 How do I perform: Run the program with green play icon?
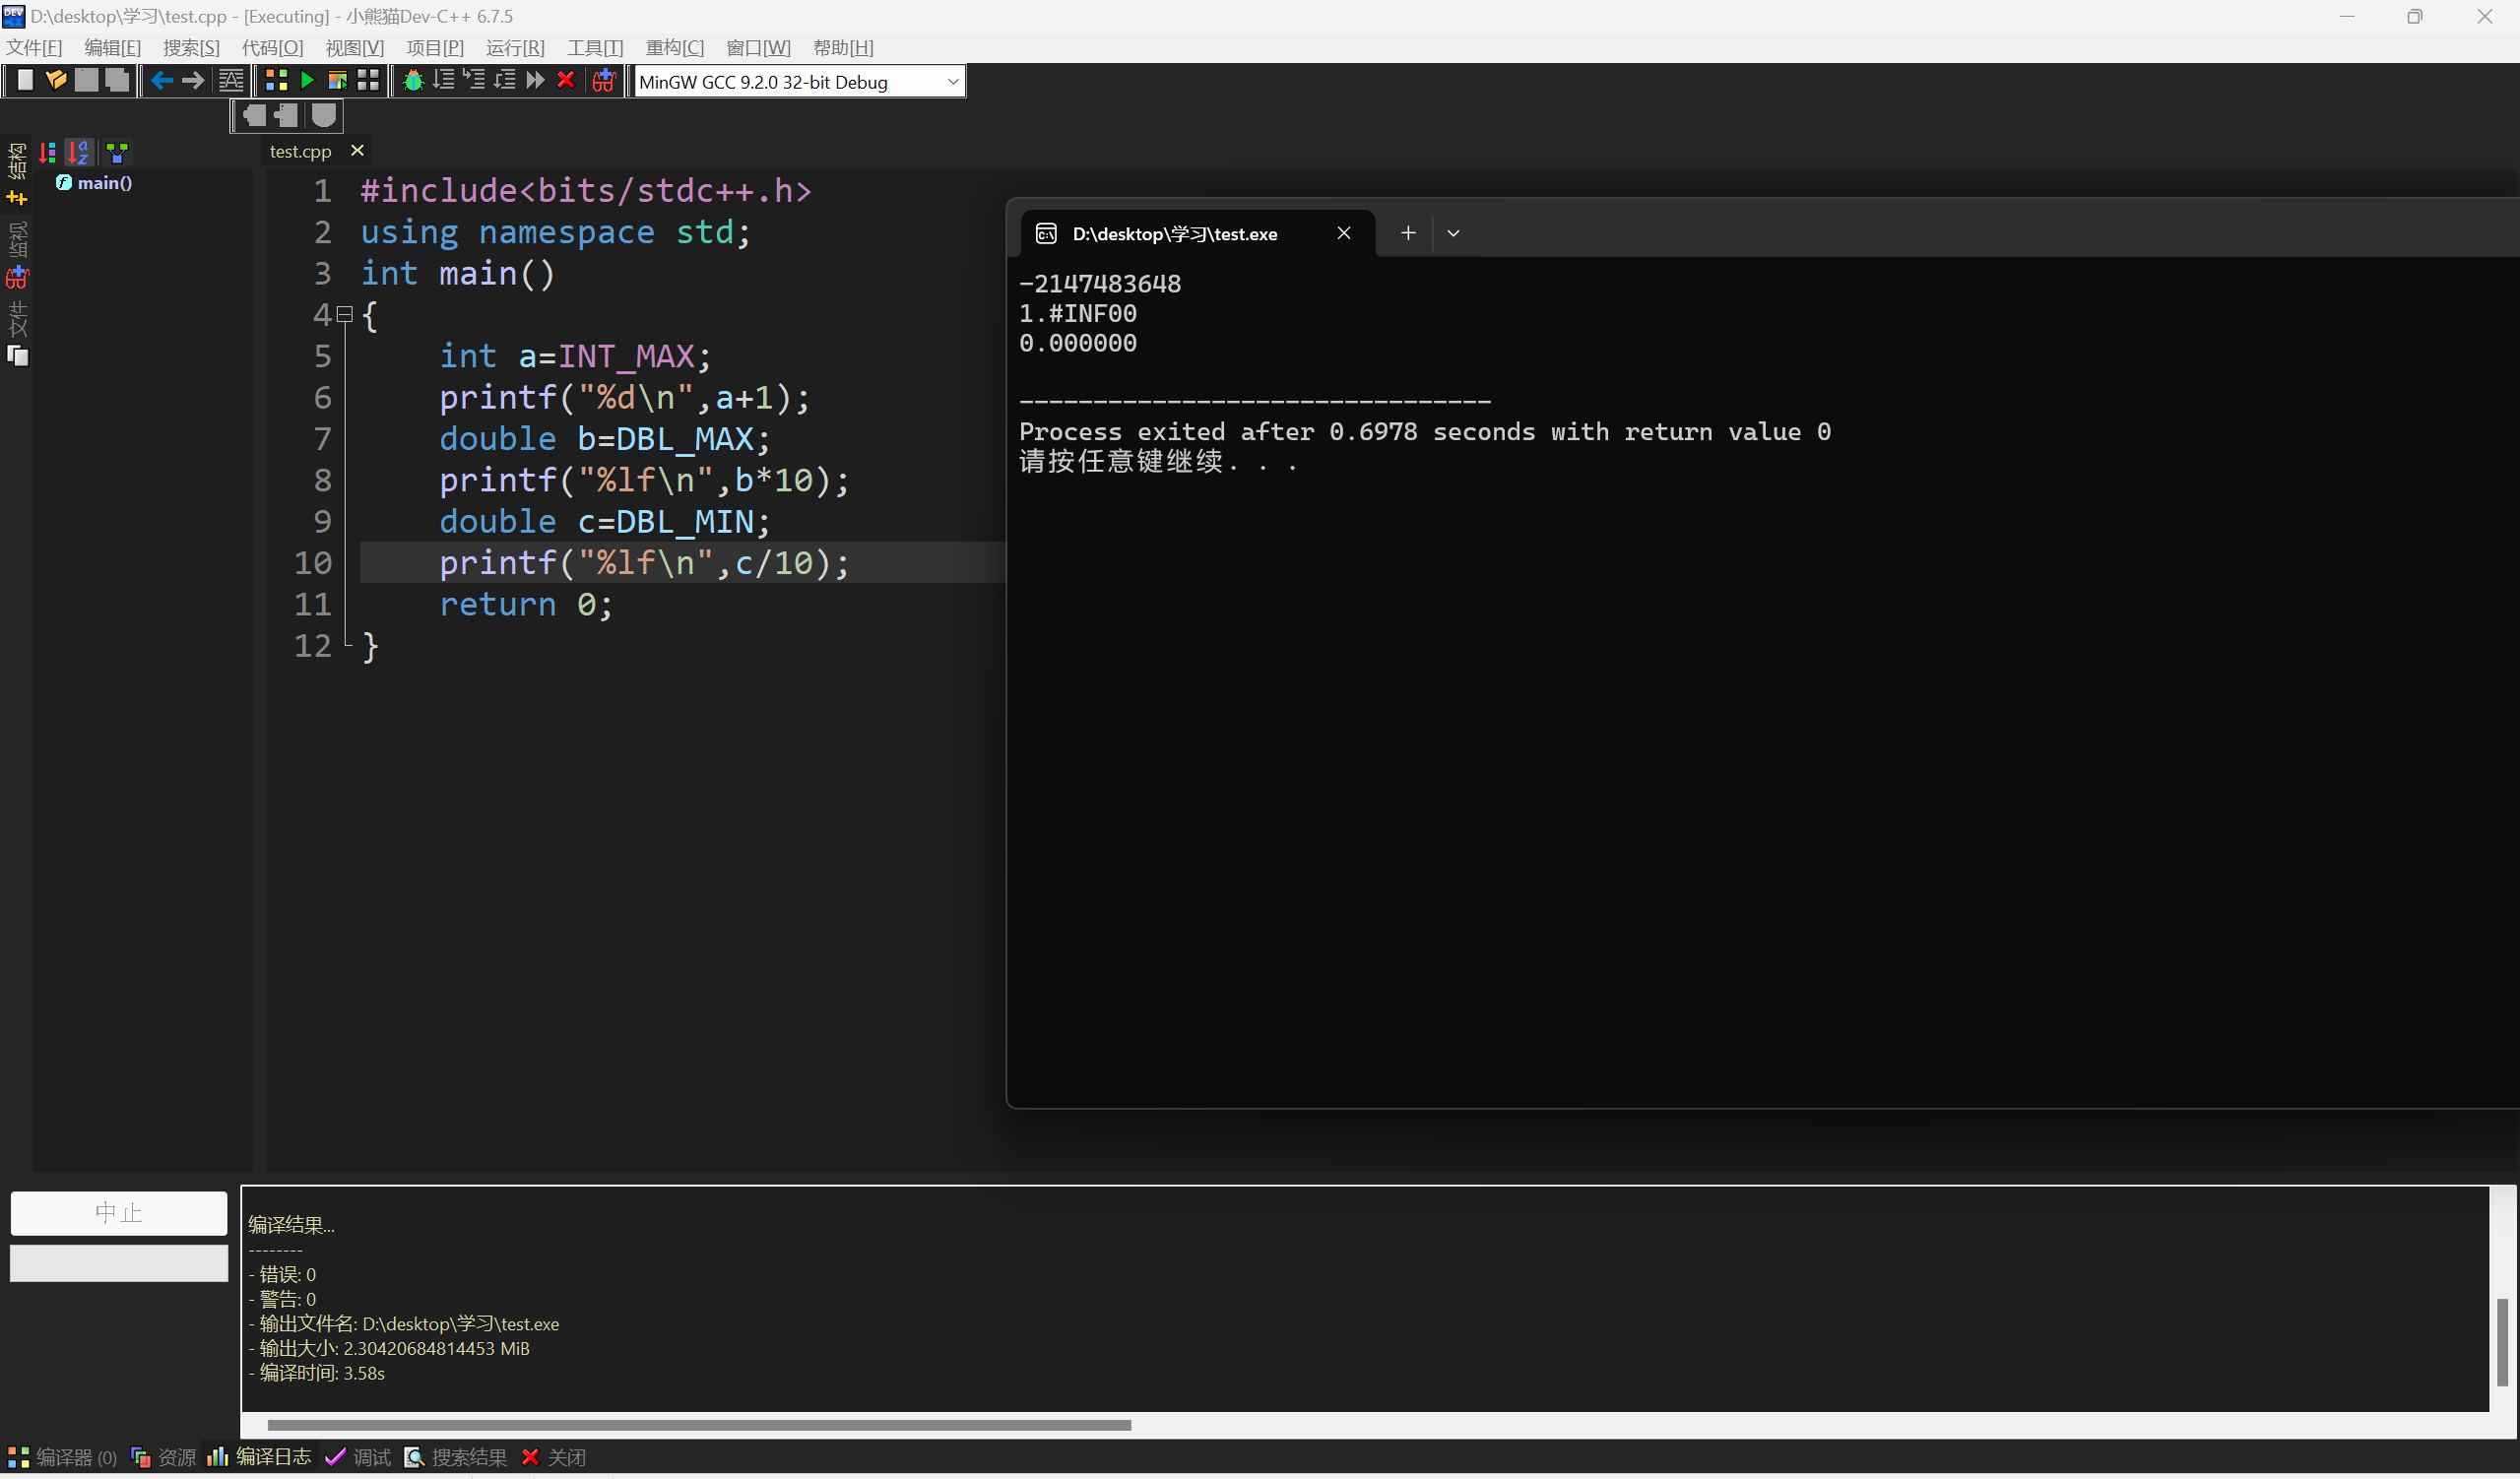[307, 81]
